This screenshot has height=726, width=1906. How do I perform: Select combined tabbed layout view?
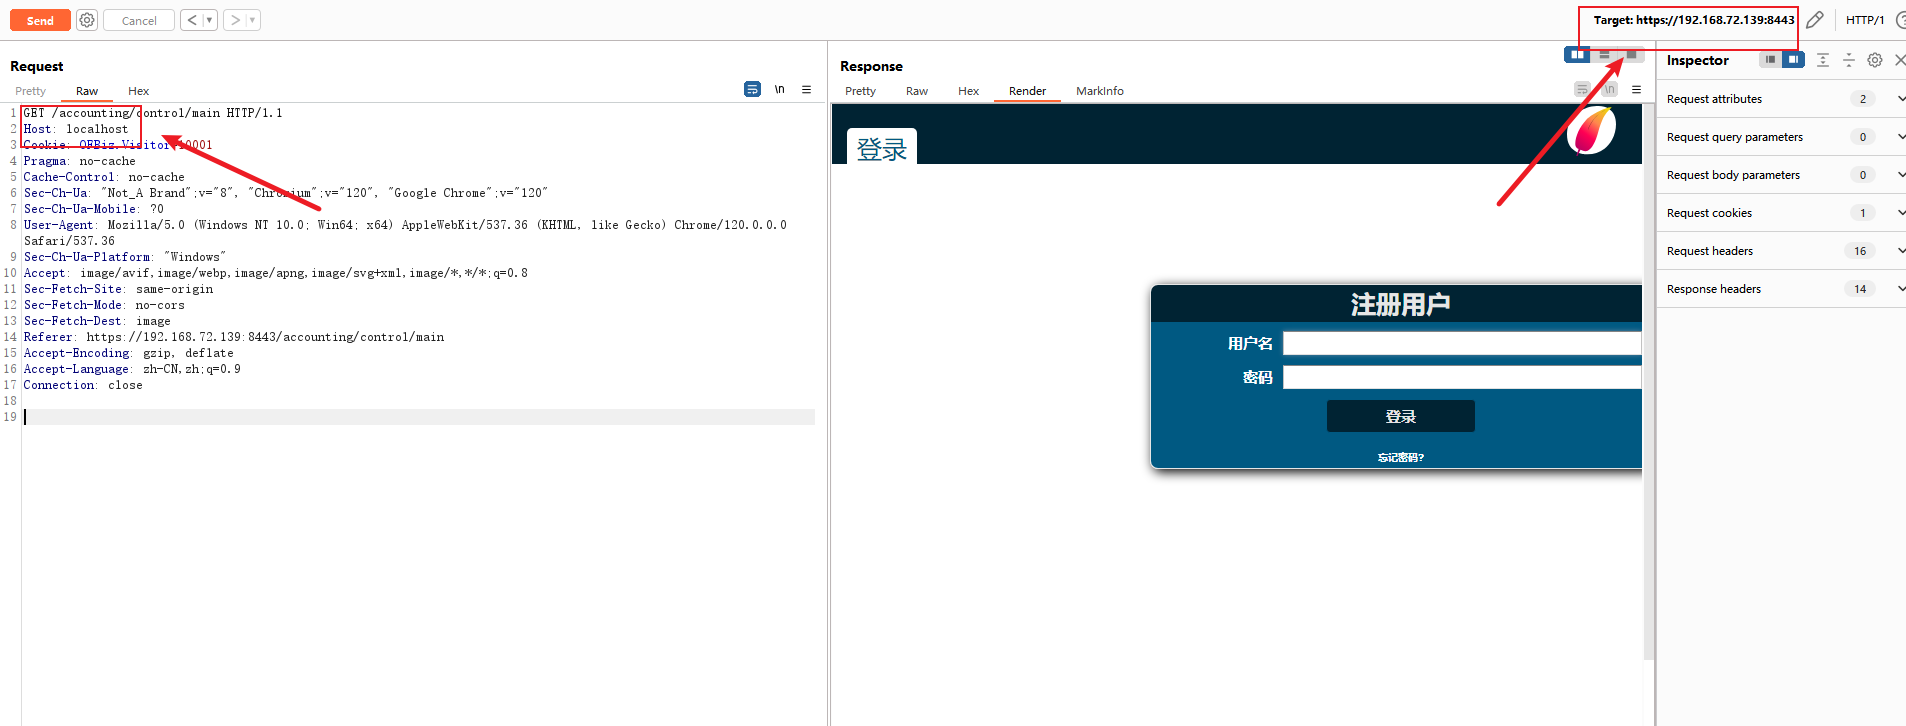coord(1631,54)
